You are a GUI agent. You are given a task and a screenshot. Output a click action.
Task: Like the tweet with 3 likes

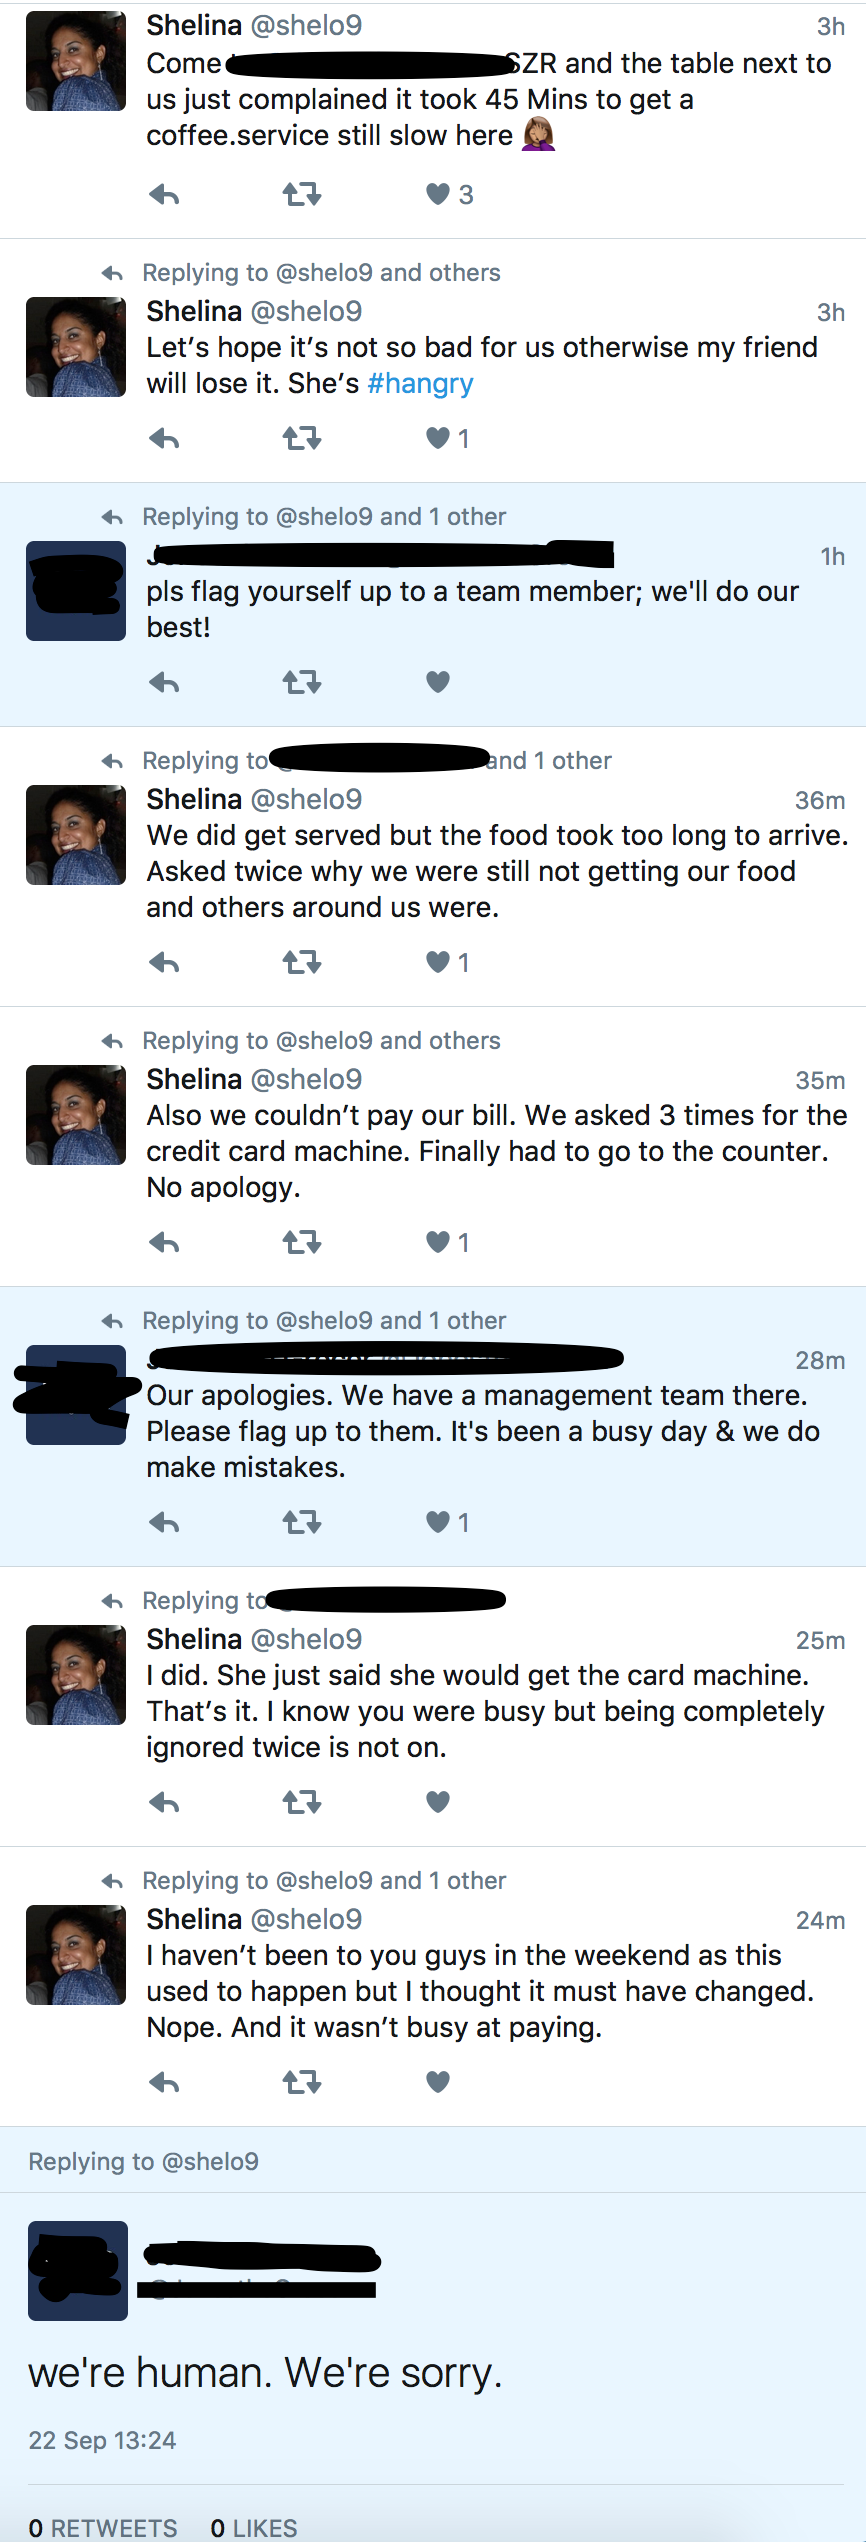(x=438, y=194)
